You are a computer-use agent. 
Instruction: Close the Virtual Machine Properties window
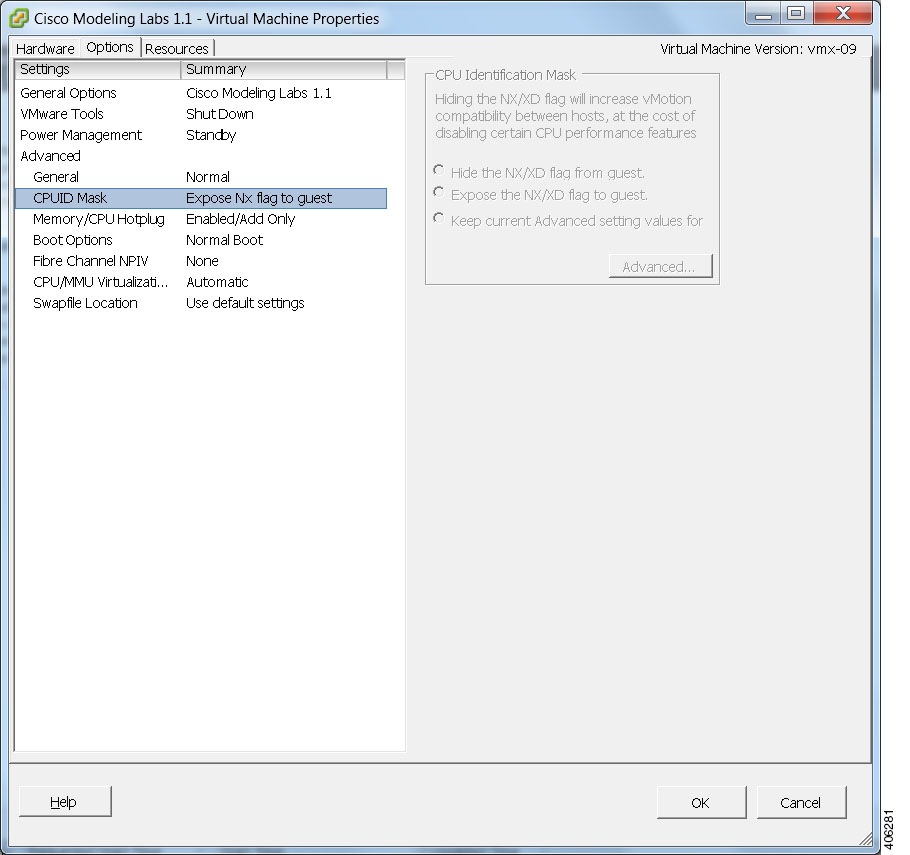pyautogui.click(x=843, y=13)
